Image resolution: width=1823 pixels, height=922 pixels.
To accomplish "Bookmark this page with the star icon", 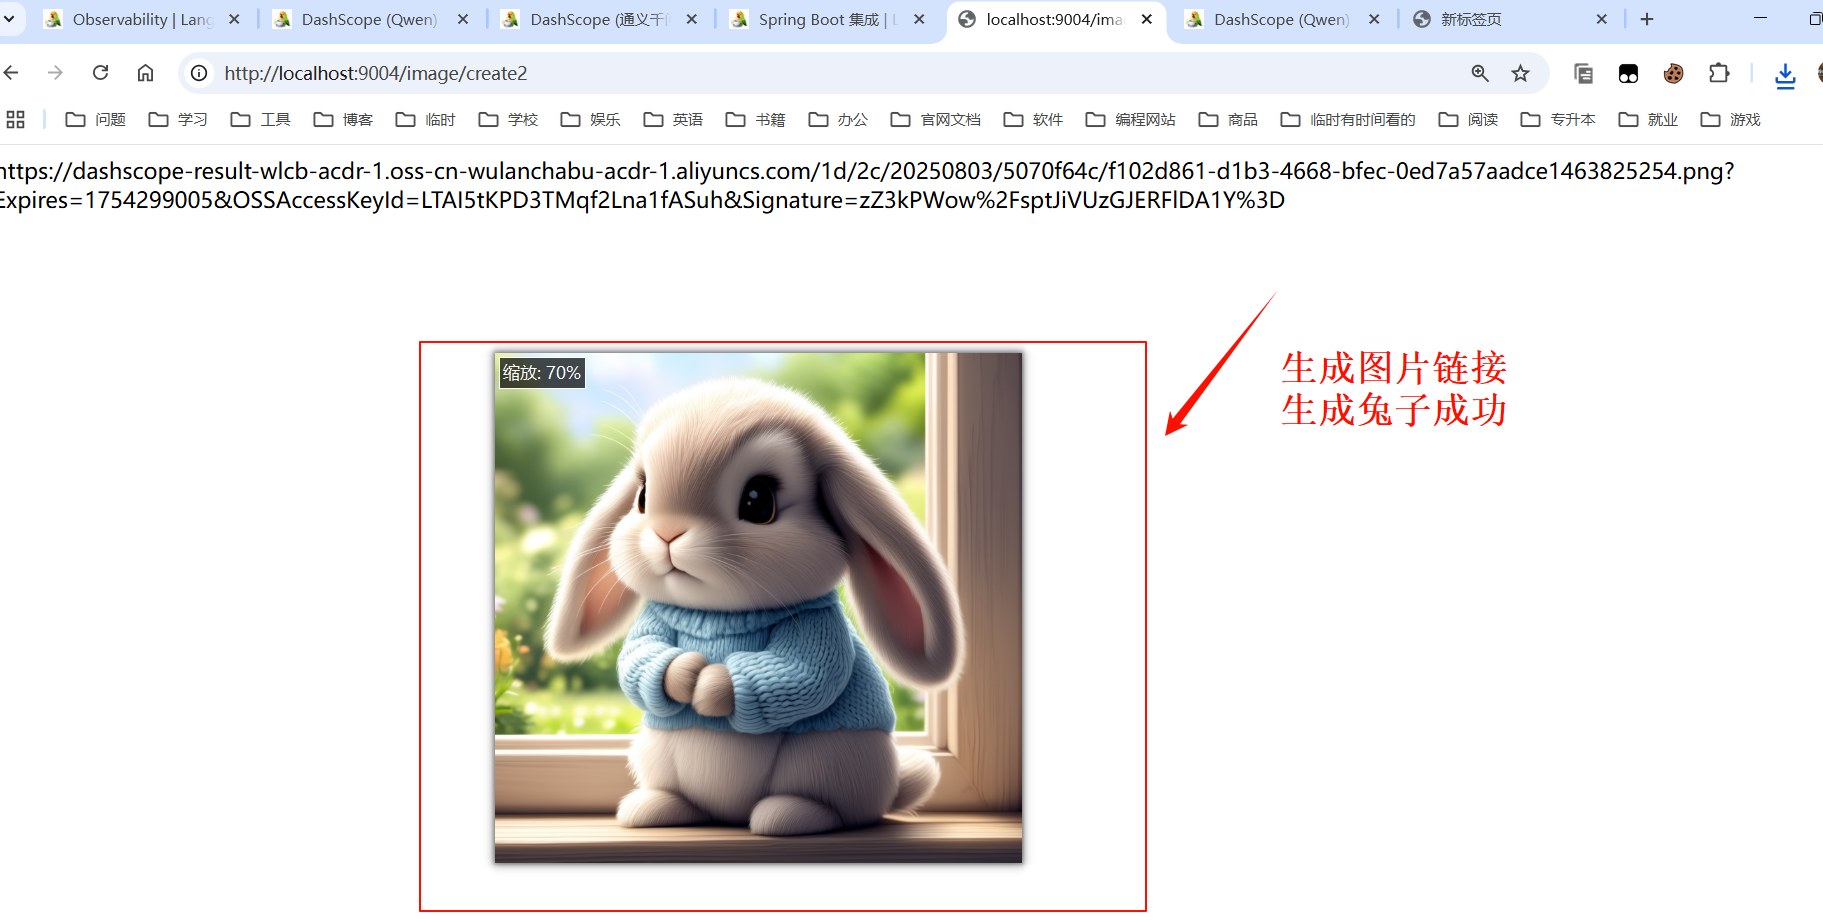I will [1520, 73].
